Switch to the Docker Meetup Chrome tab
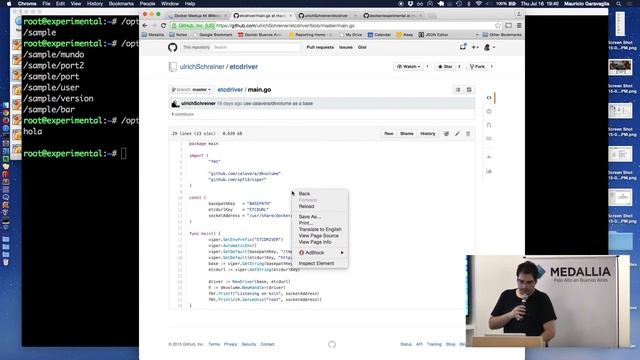 [197, 16]
